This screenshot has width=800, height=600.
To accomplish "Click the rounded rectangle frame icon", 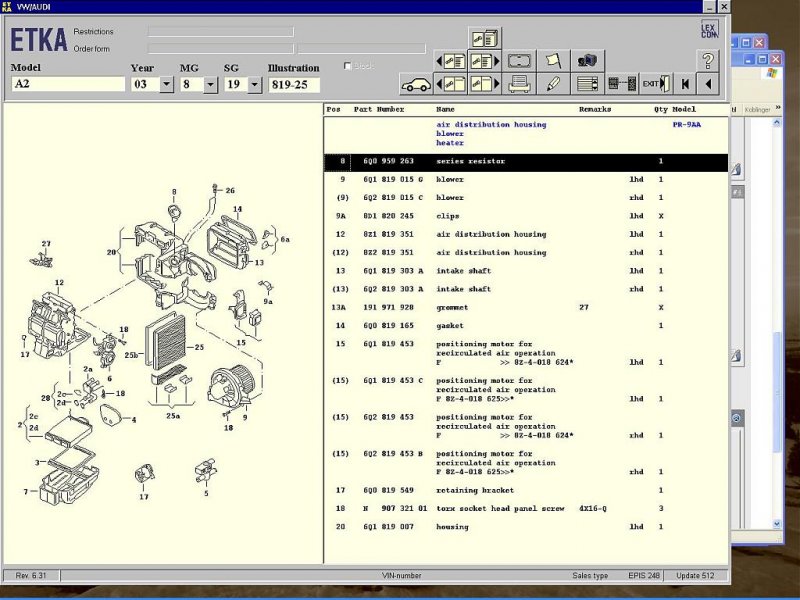I will tap(517, 60).
